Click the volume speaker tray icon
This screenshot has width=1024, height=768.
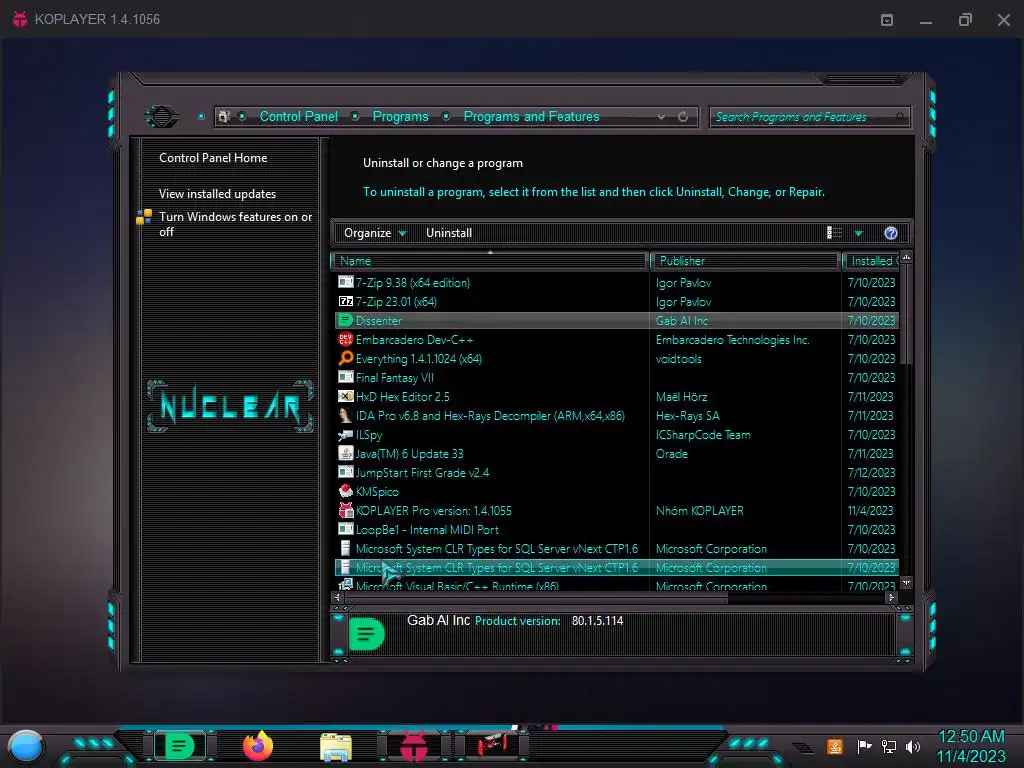(x=914, y=746)
